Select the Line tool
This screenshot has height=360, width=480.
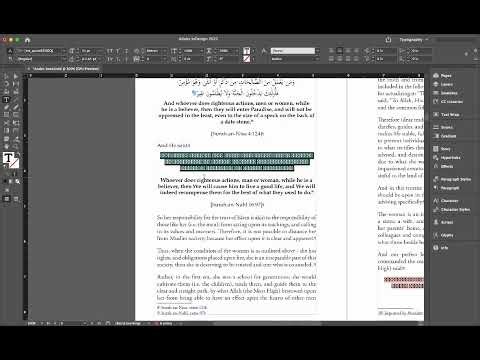15,99
